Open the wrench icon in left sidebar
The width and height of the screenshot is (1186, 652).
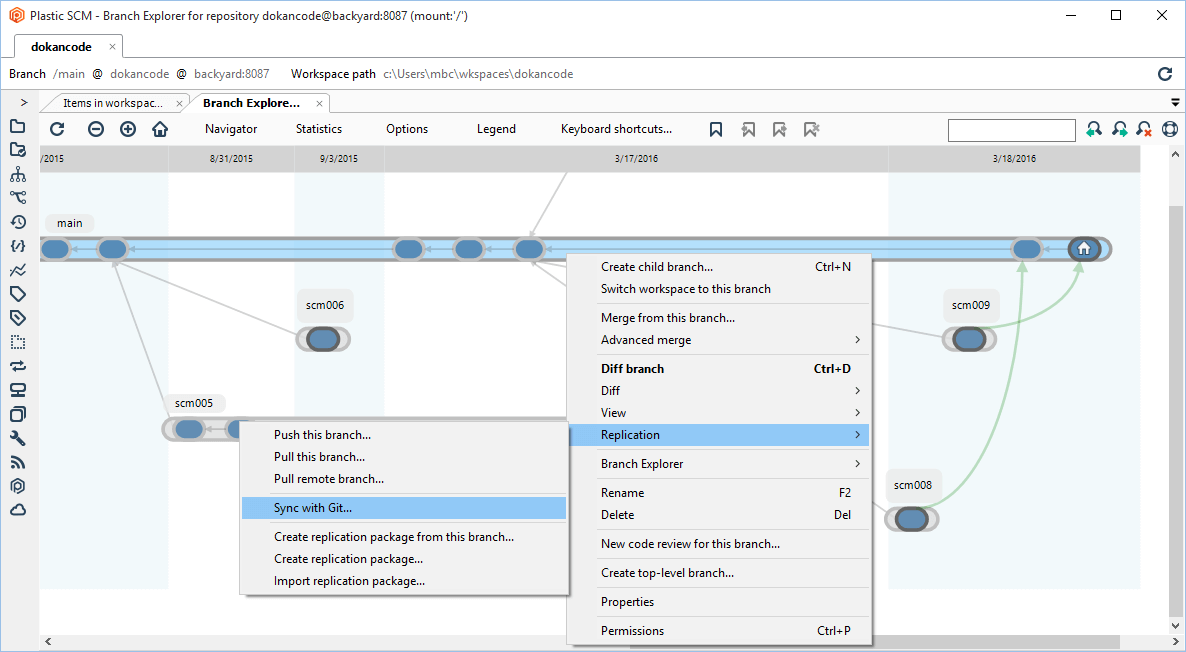click(17, 438)
